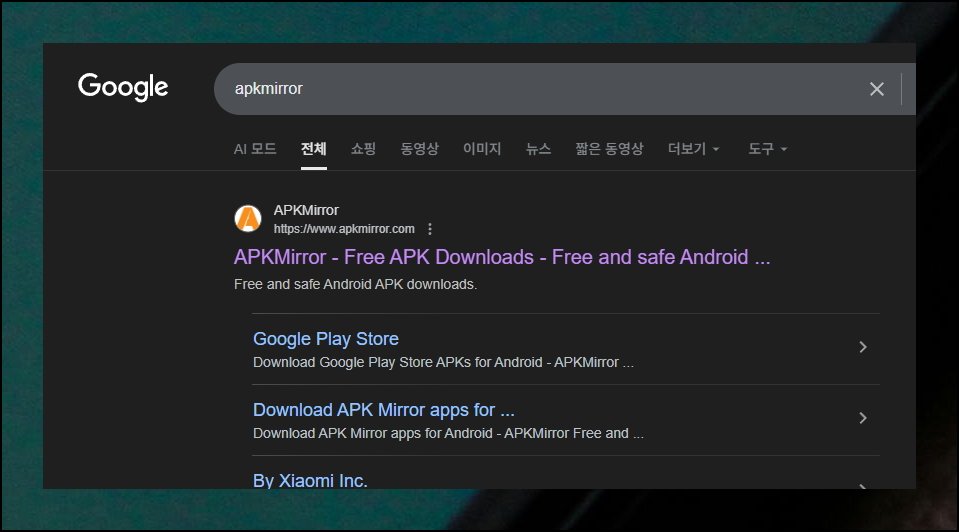
Task: Click 'Download APK Mirror apps for Android - APKMirror' description
Action: point(448,433)
